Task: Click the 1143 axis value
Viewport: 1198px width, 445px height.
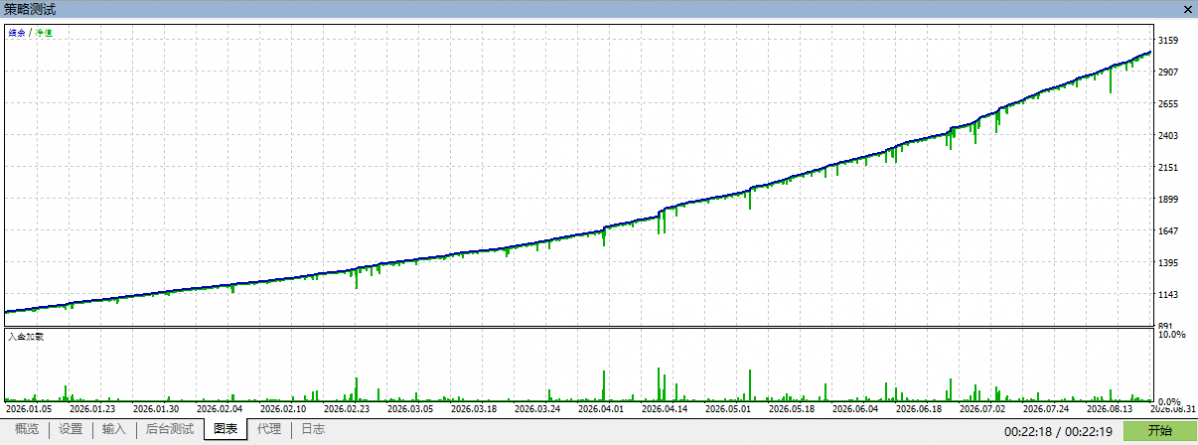Action: (x=1170, y=295)
